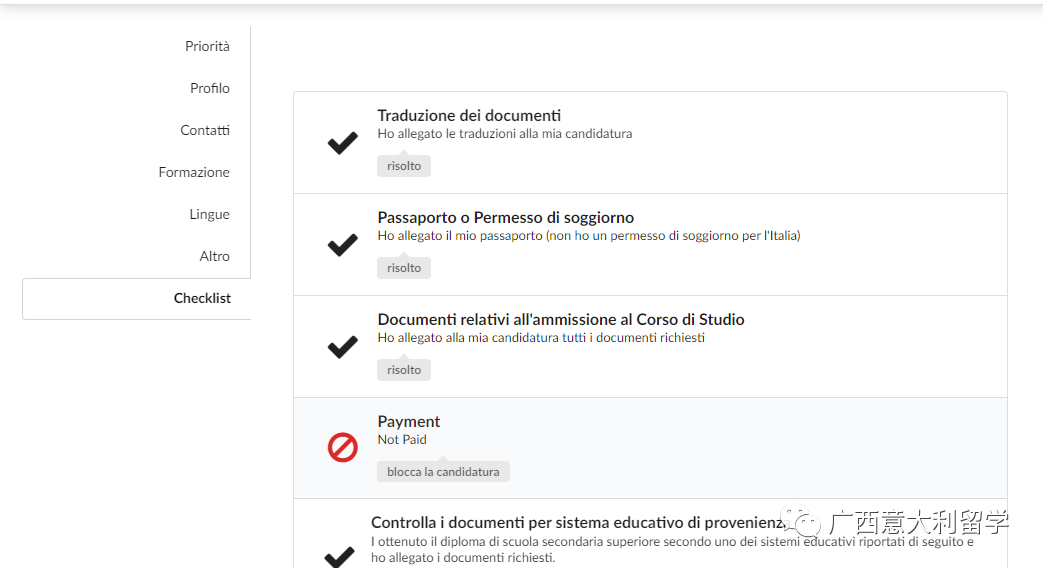Click the risolto tag under Traduzione dei documenti

click(x=404, y=166)
